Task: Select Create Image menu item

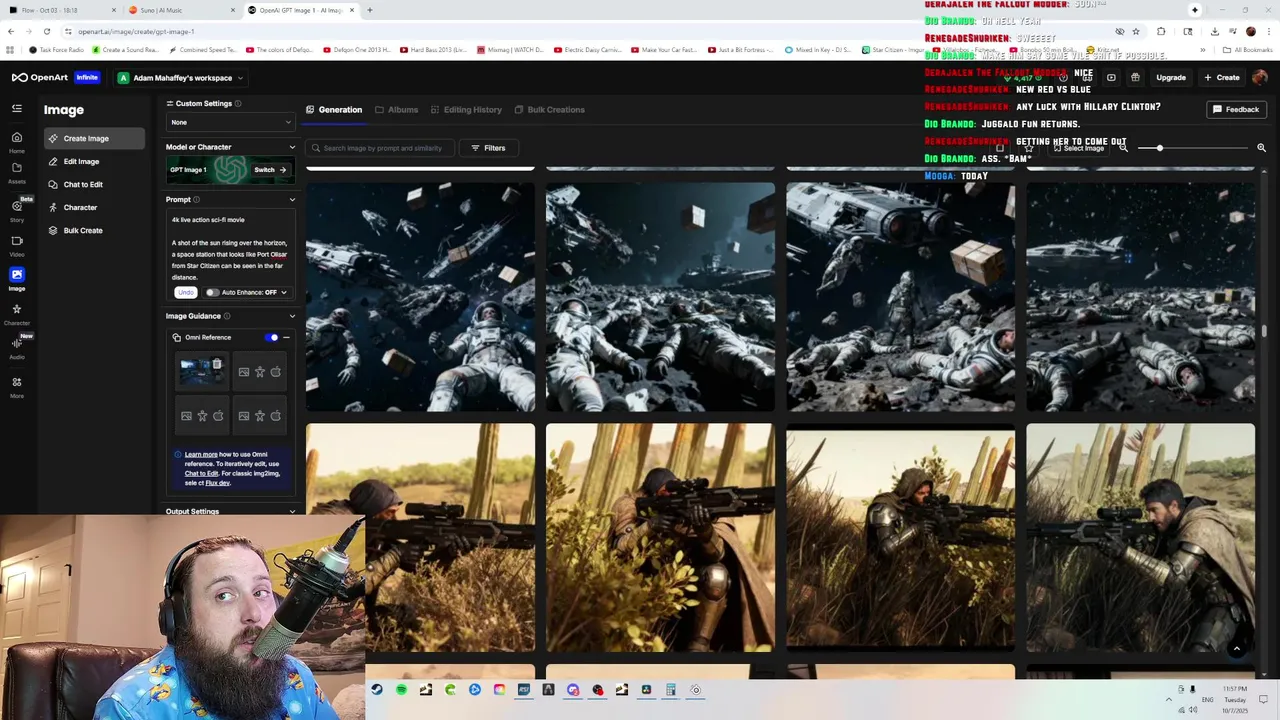Action: (x=95, y=139)
